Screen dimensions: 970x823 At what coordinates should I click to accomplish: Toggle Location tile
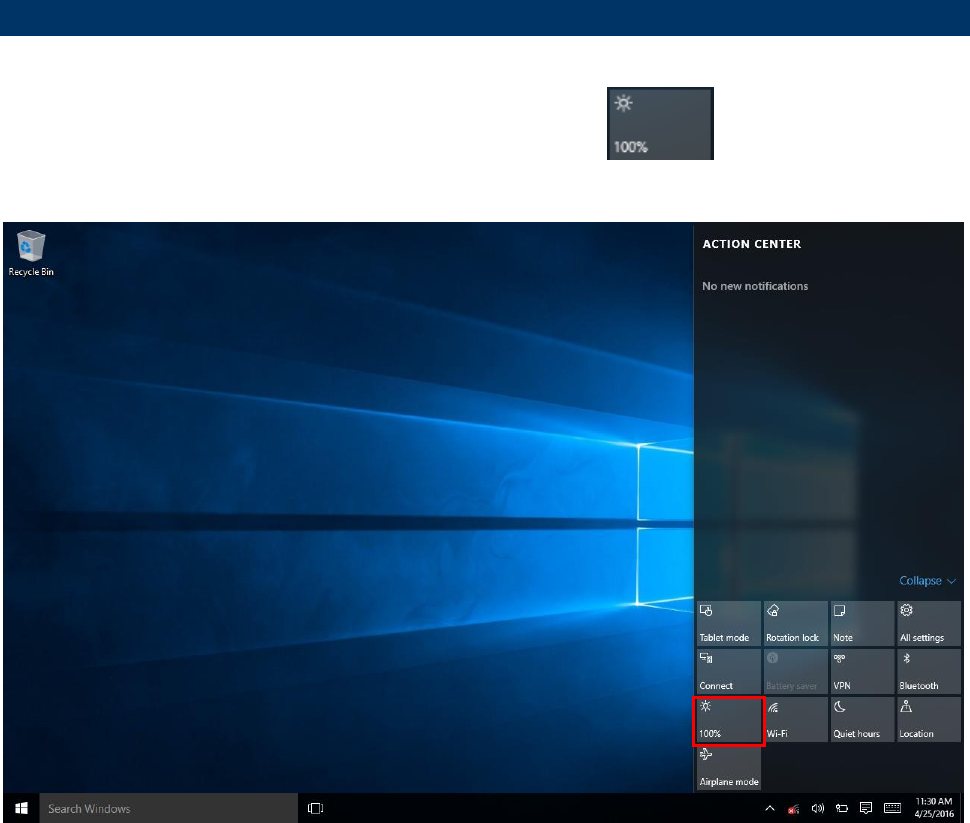click(929, 720)
